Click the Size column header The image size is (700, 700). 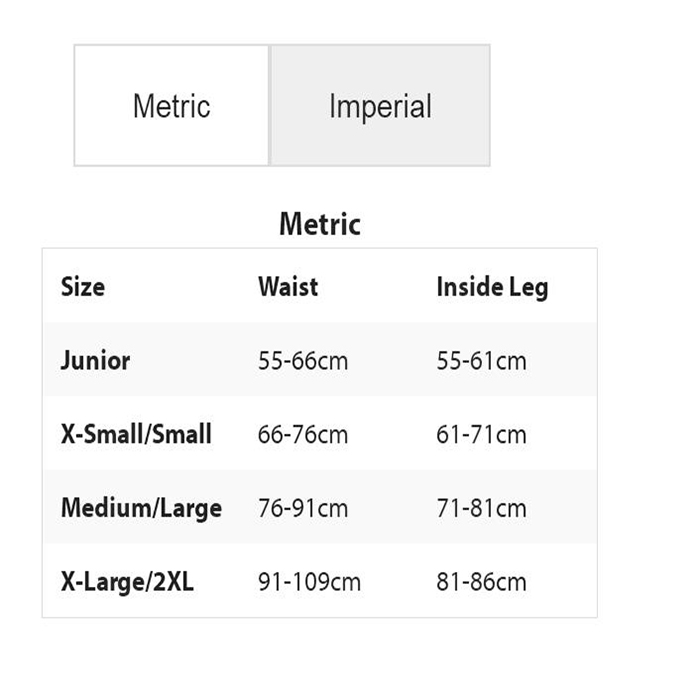(83, 287)
